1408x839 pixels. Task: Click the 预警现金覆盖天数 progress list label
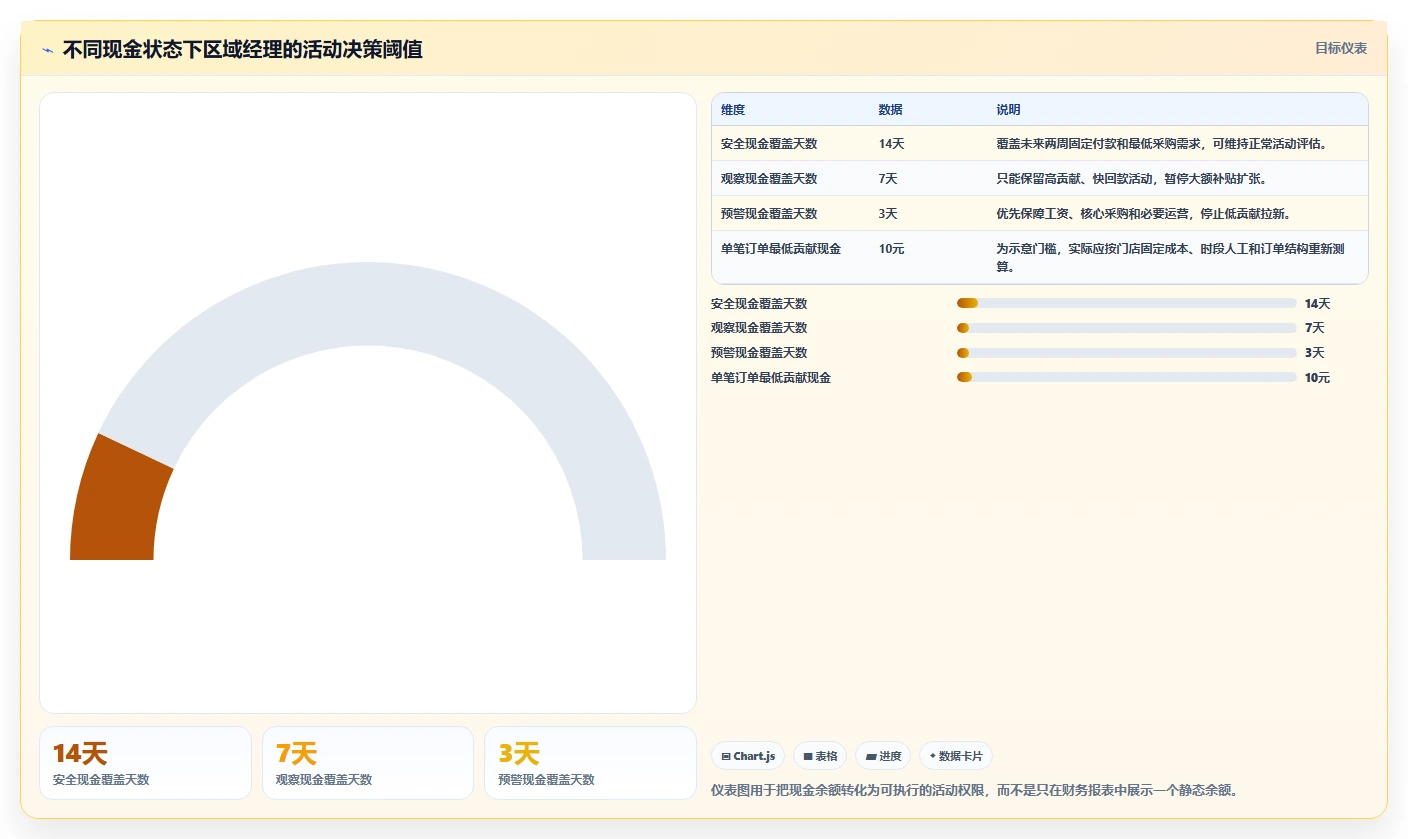pyautogui.click(x=759, y=353)
